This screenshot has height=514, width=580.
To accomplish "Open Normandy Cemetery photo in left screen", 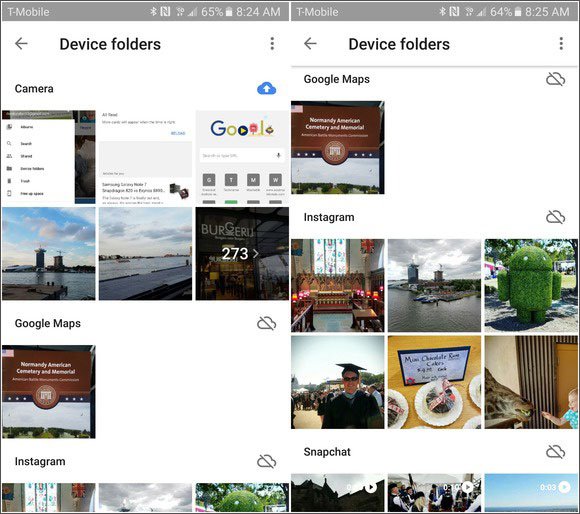I will click(x=48, y=392).
